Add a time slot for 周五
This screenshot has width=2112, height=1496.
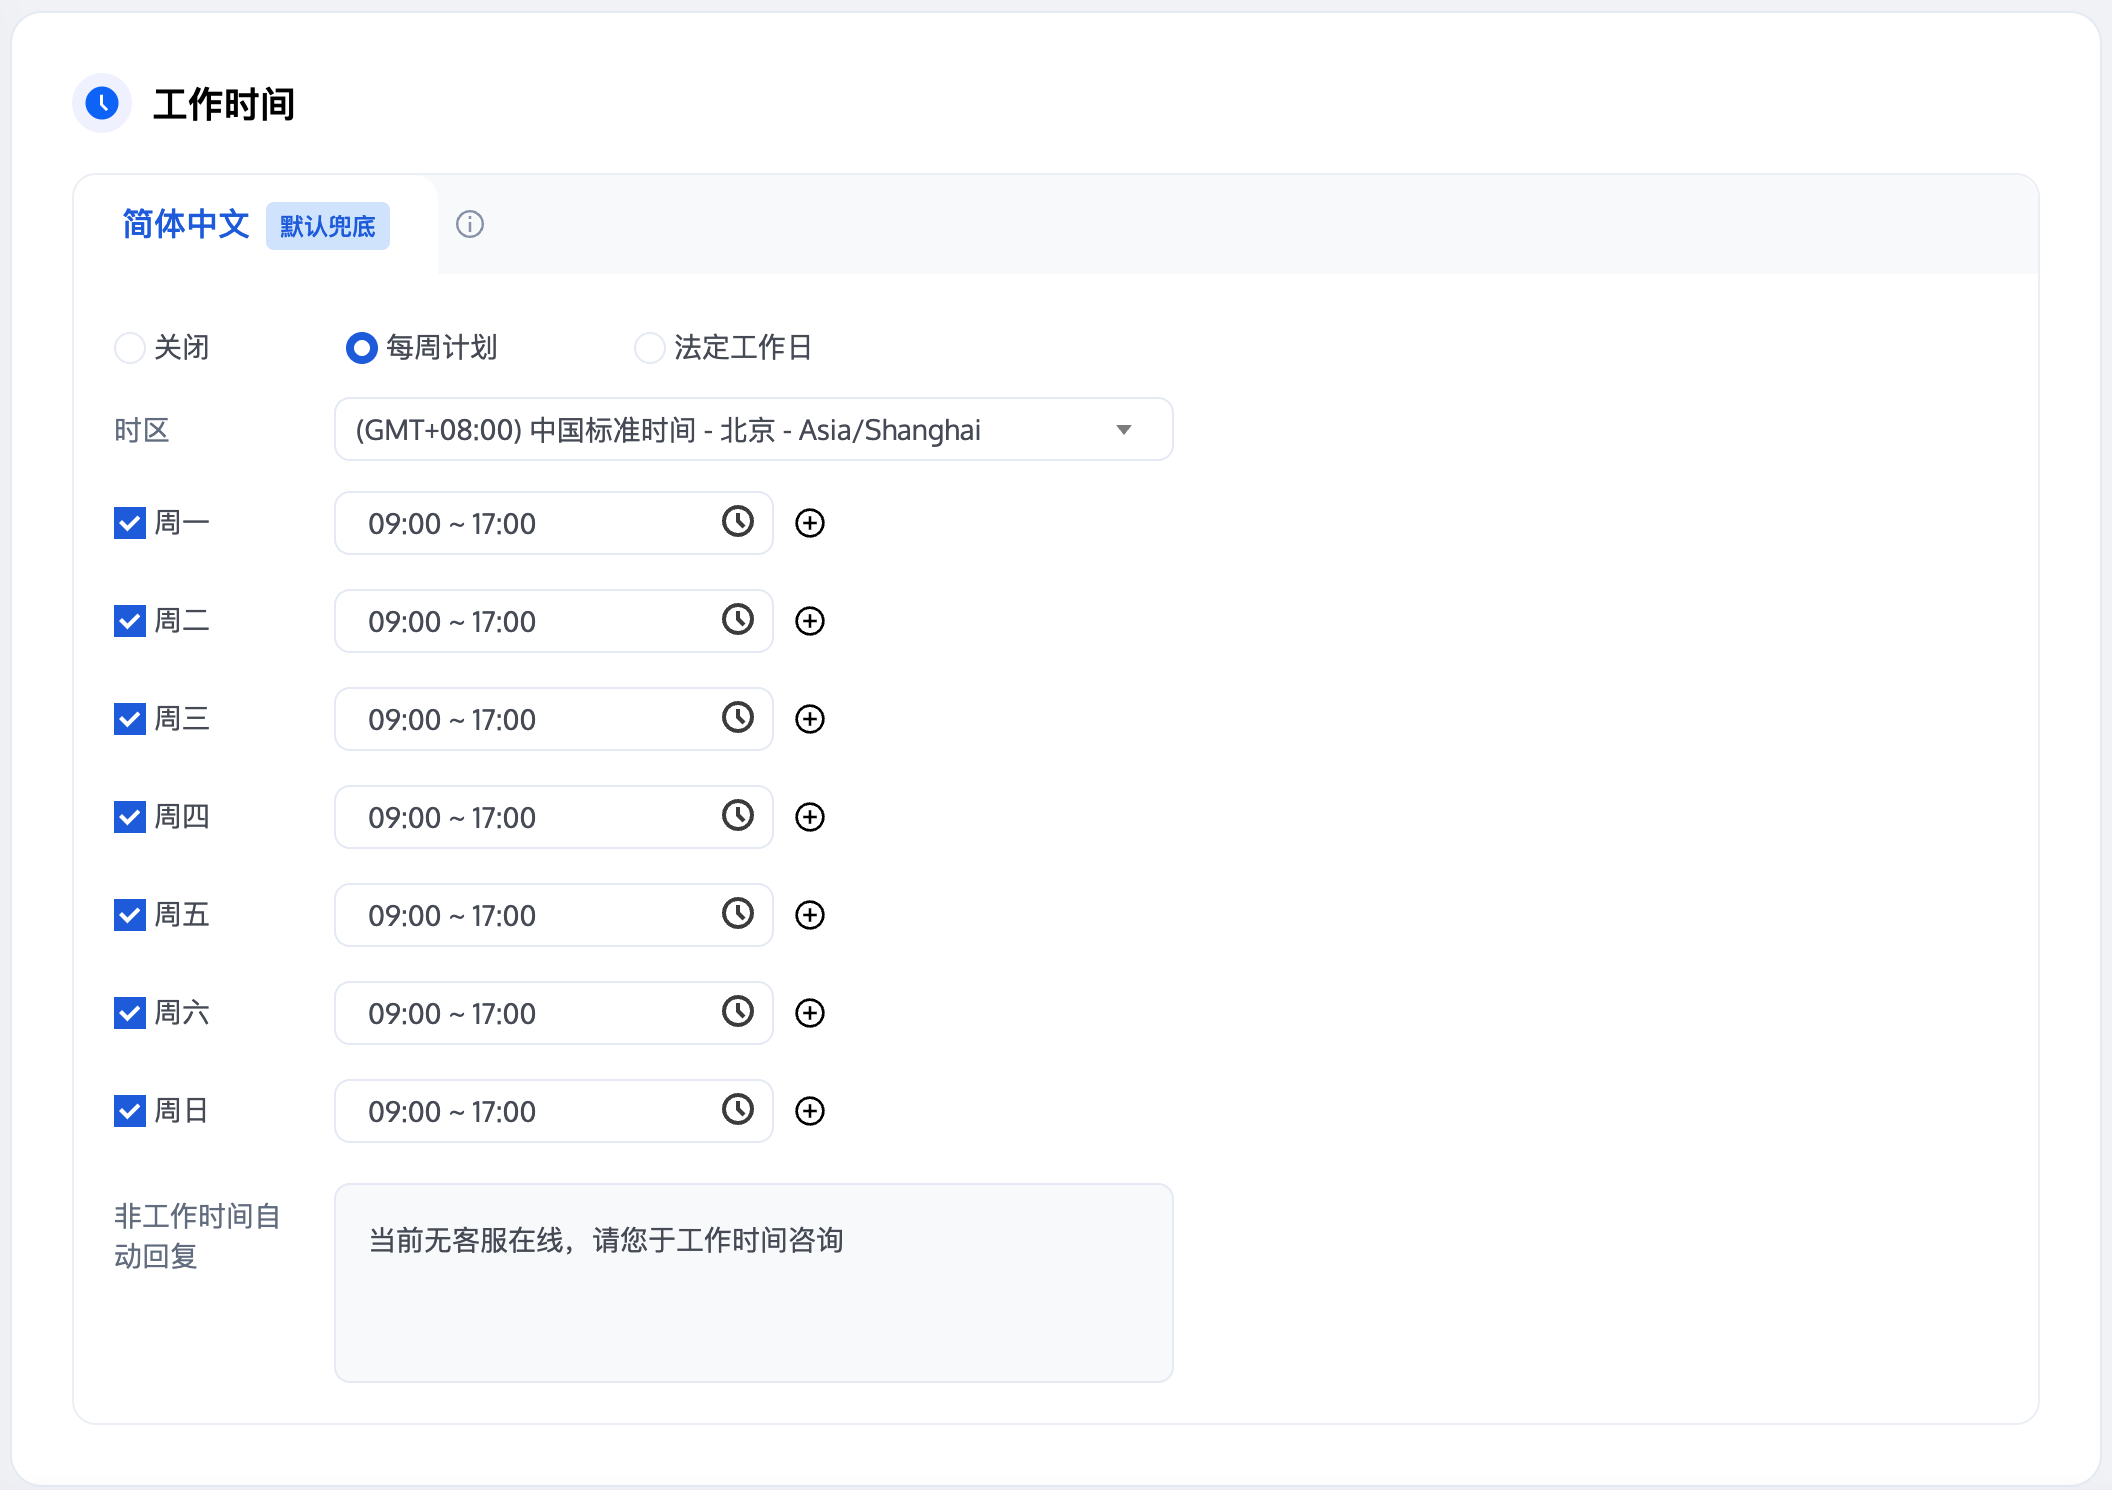click(x=809, y=915)
